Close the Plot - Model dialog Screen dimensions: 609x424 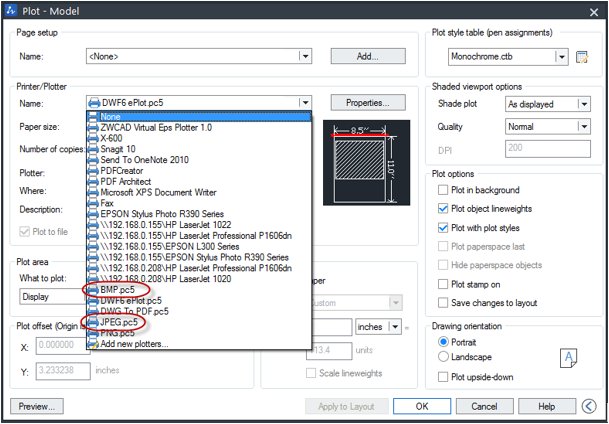594,12
